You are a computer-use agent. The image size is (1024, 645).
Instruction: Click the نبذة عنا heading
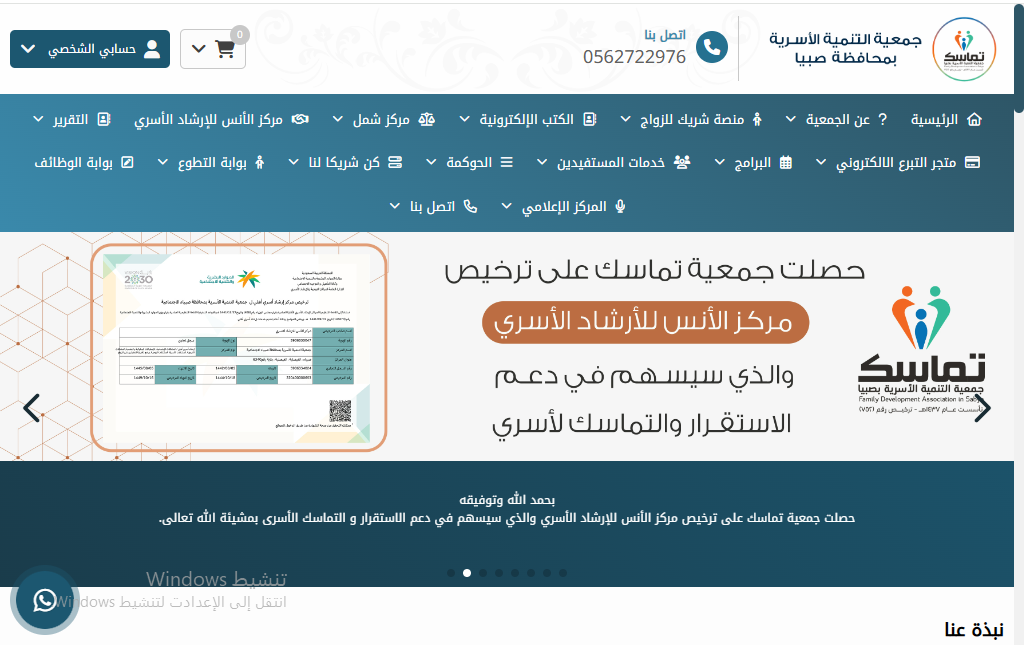point(974,629)
